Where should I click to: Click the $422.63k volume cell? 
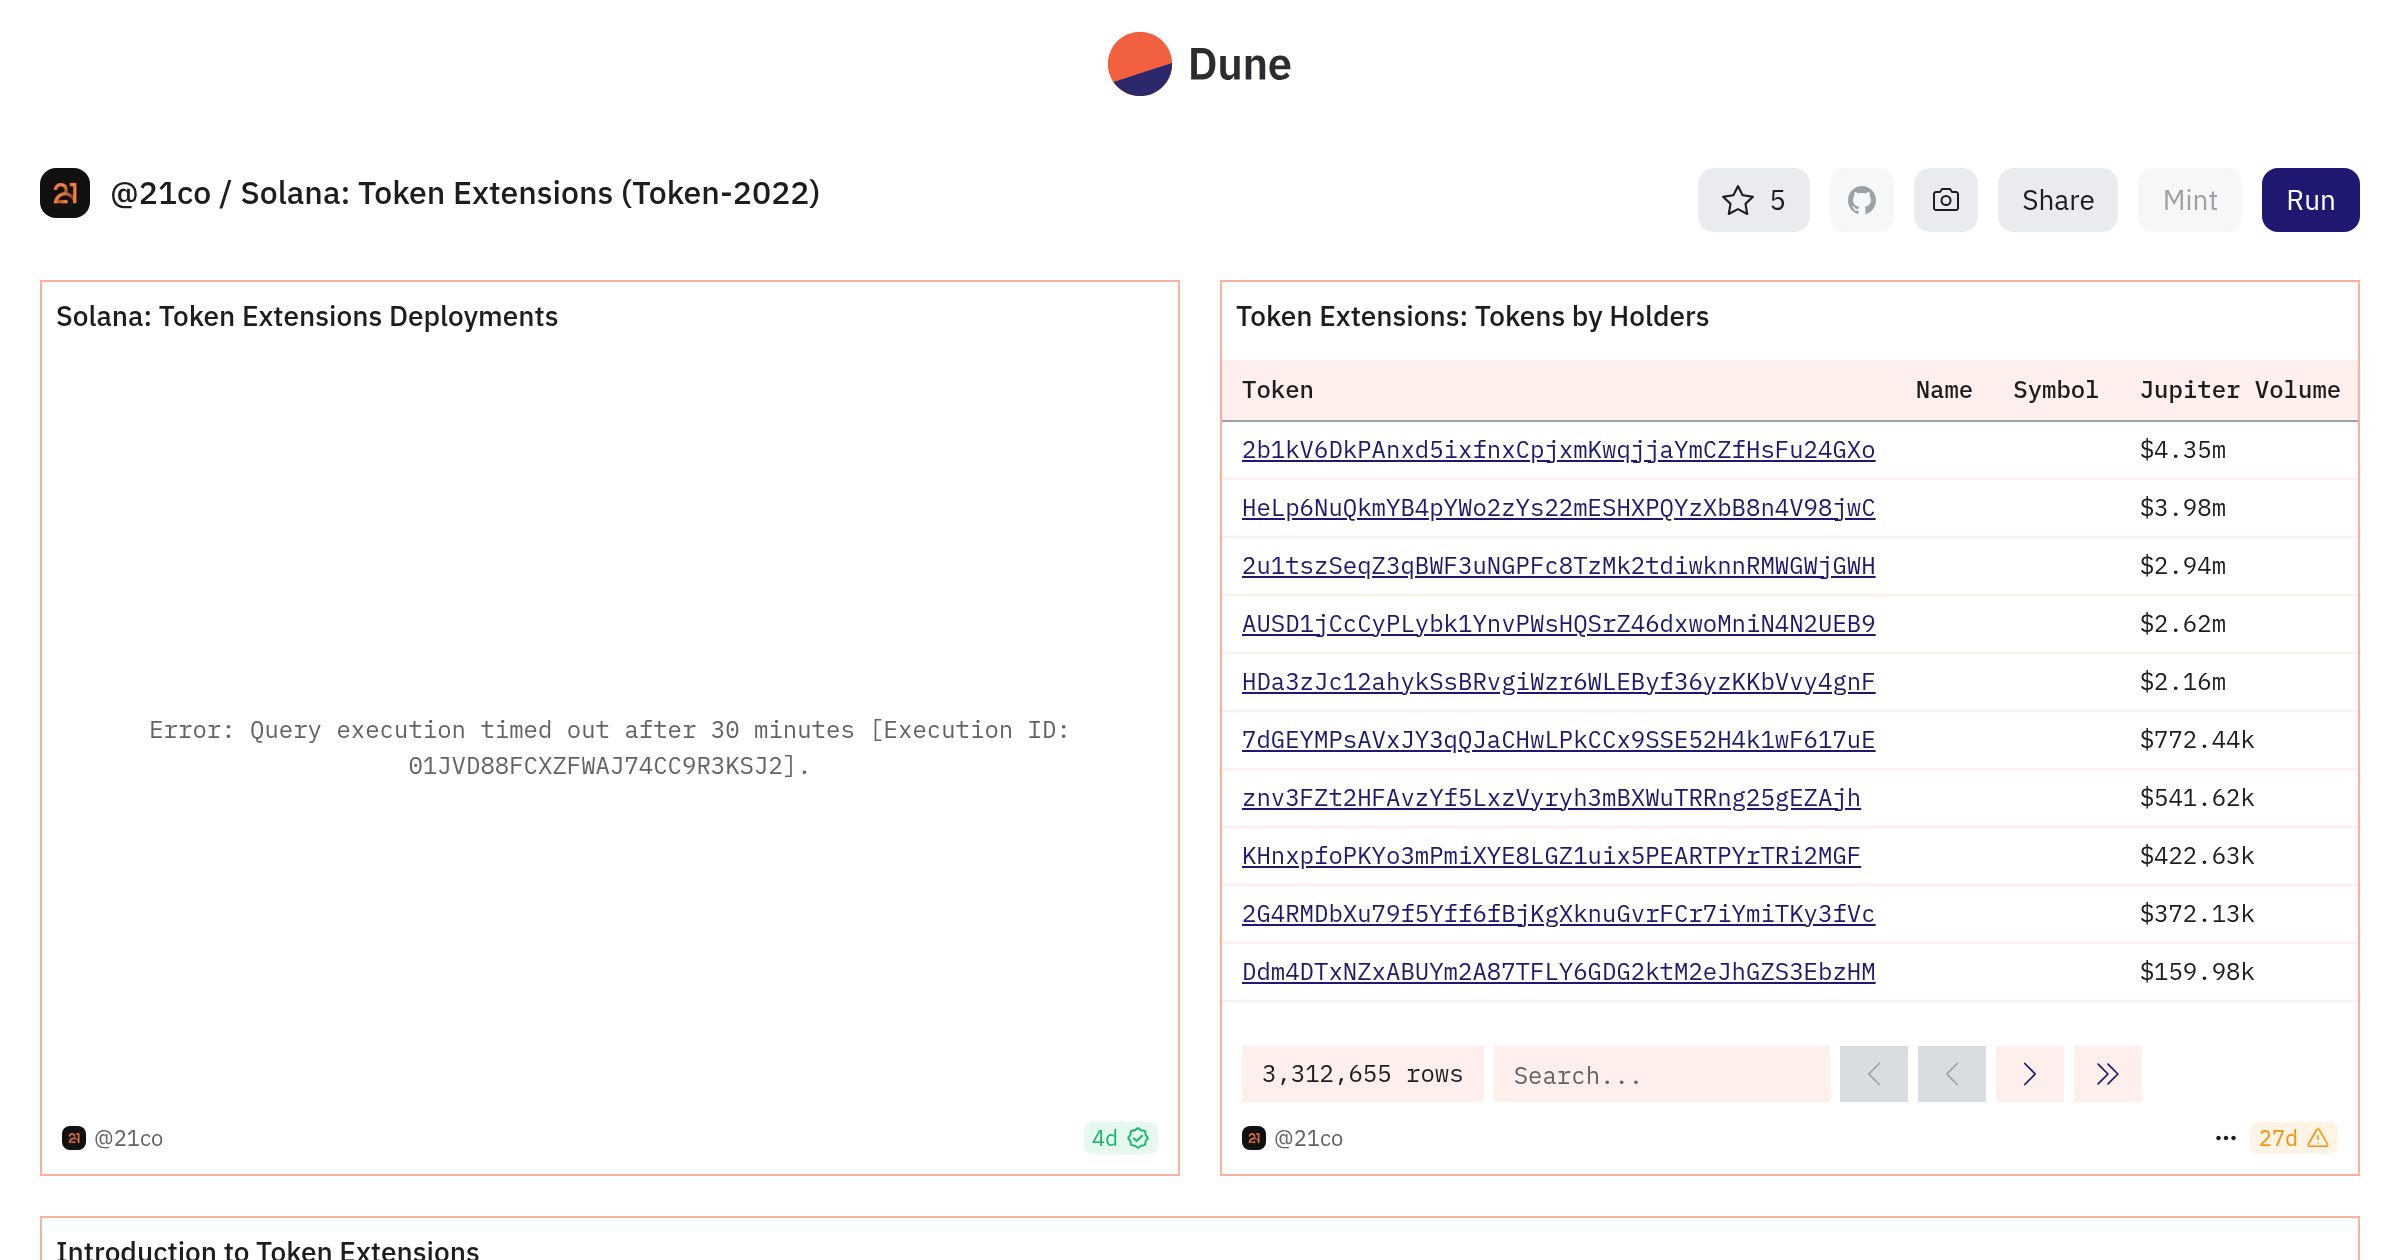(2197, 856)
